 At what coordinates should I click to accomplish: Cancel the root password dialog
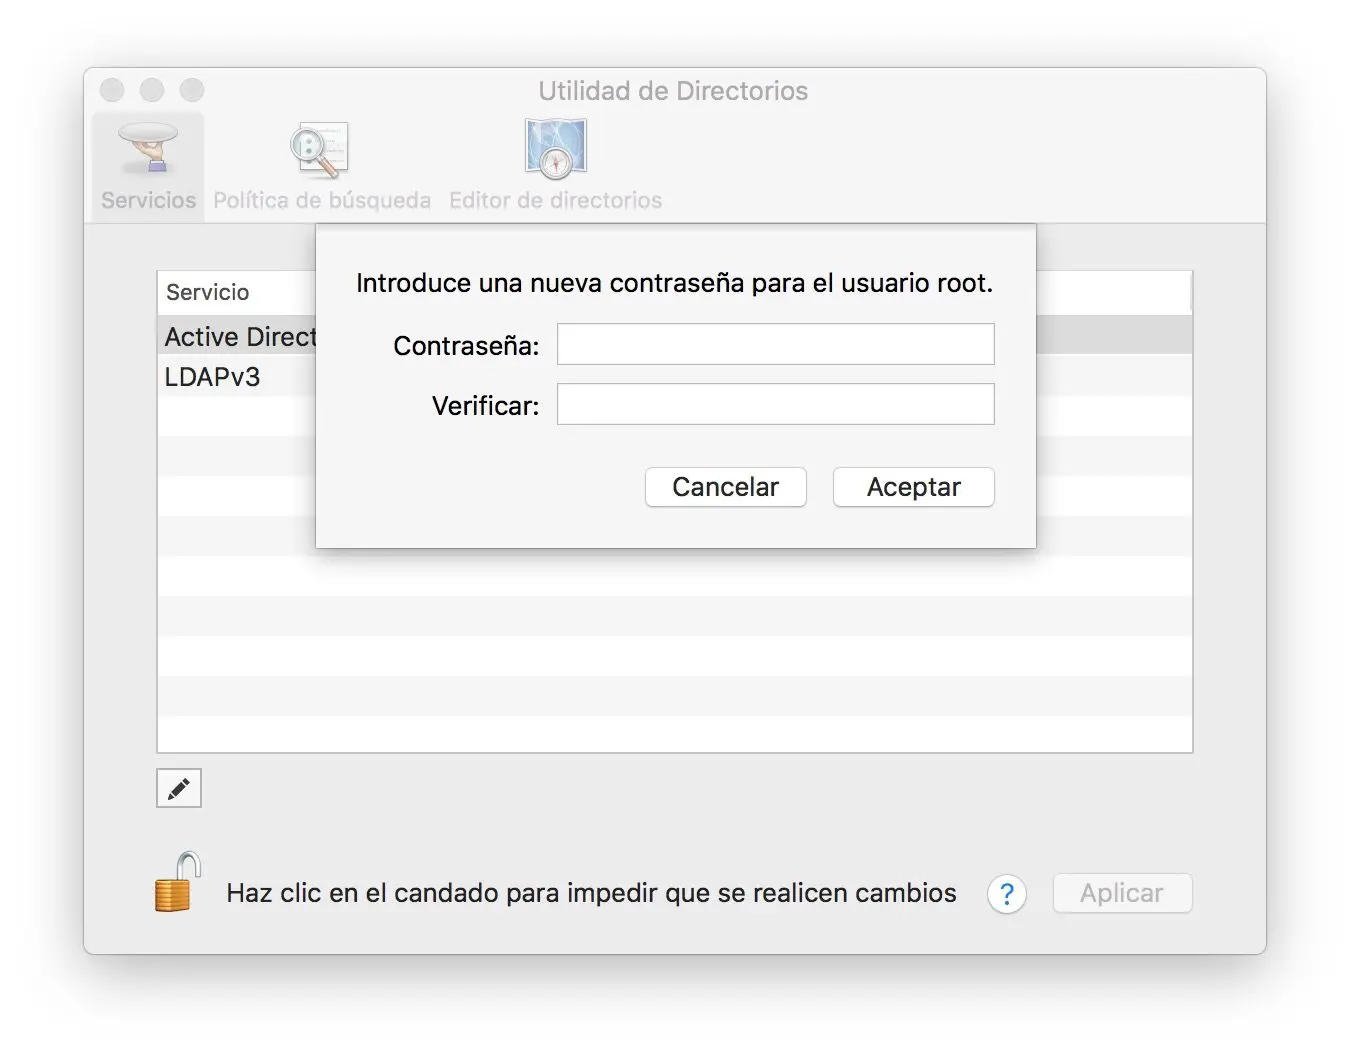point(725,487)
